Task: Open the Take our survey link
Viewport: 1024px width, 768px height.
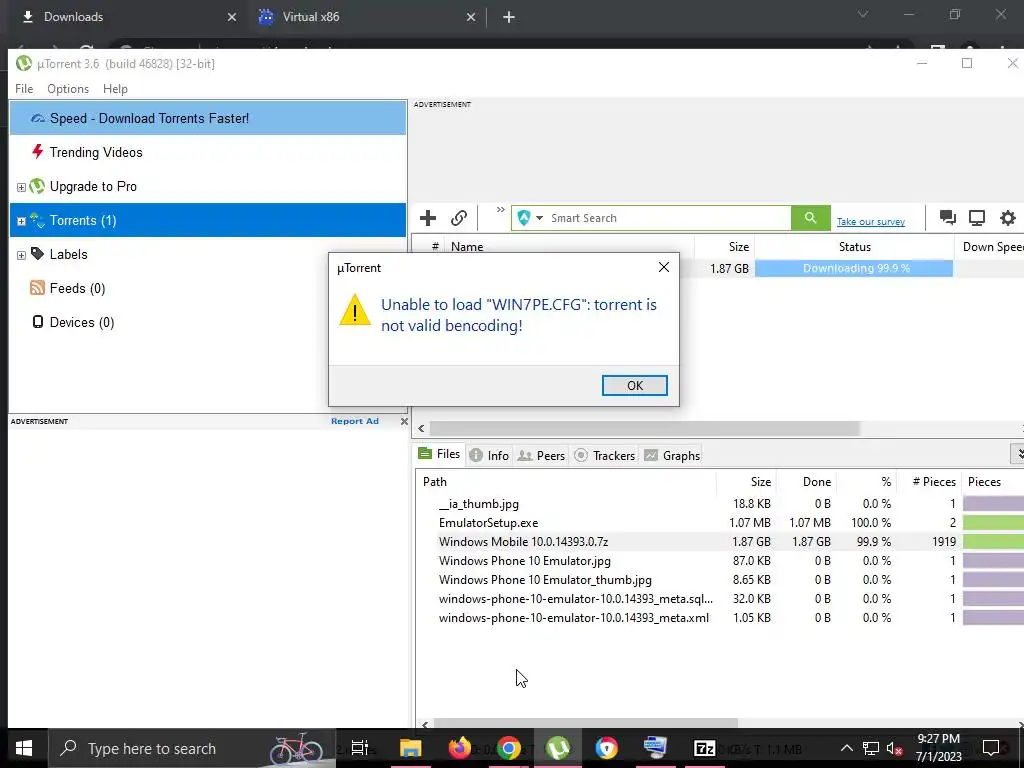Action: coord(871,221)
